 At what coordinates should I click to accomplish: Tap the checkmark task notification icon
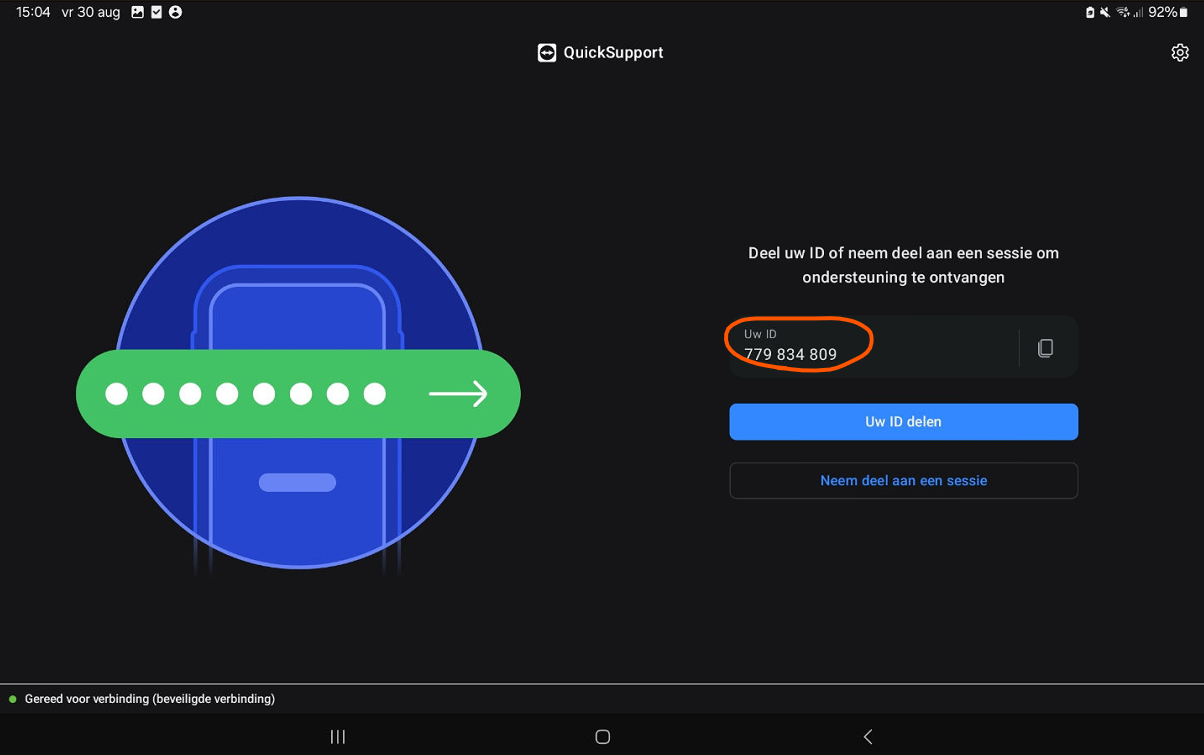(157, 12)
